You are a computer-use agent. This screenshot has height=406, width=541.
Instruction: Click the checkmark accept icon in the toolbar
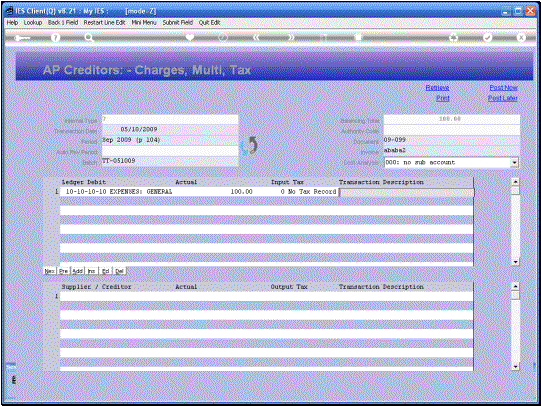tap(487, 38)
